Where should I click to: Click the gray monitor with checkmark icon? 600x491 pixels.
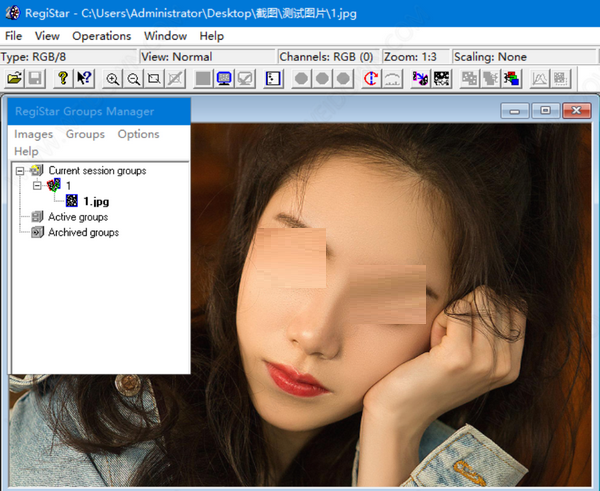tap(245, 79)
